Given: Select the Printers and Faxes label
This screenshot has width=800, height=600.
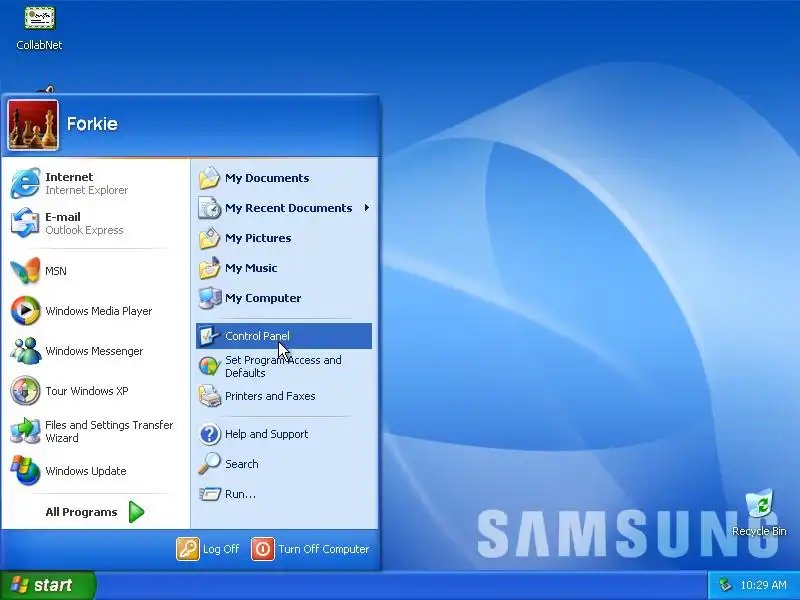Looking at the screenshot, I should [270, 396].
